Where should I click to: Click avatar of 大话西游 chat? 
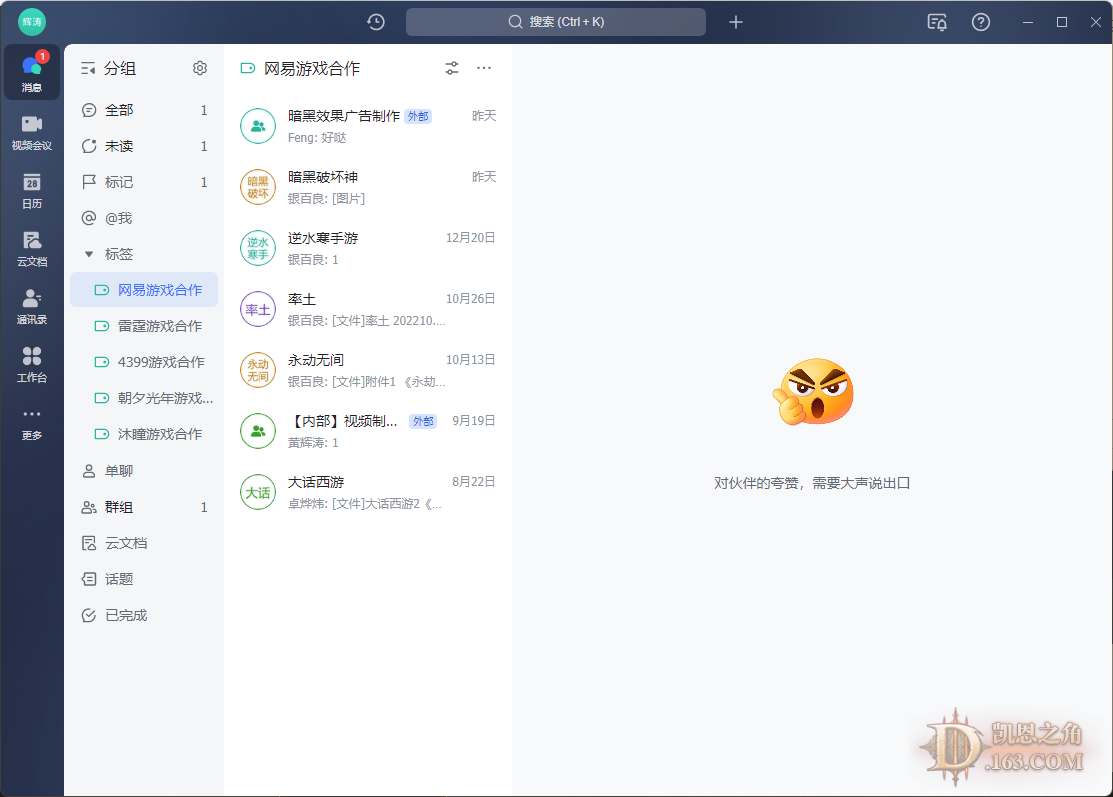[x=258, y=493]
